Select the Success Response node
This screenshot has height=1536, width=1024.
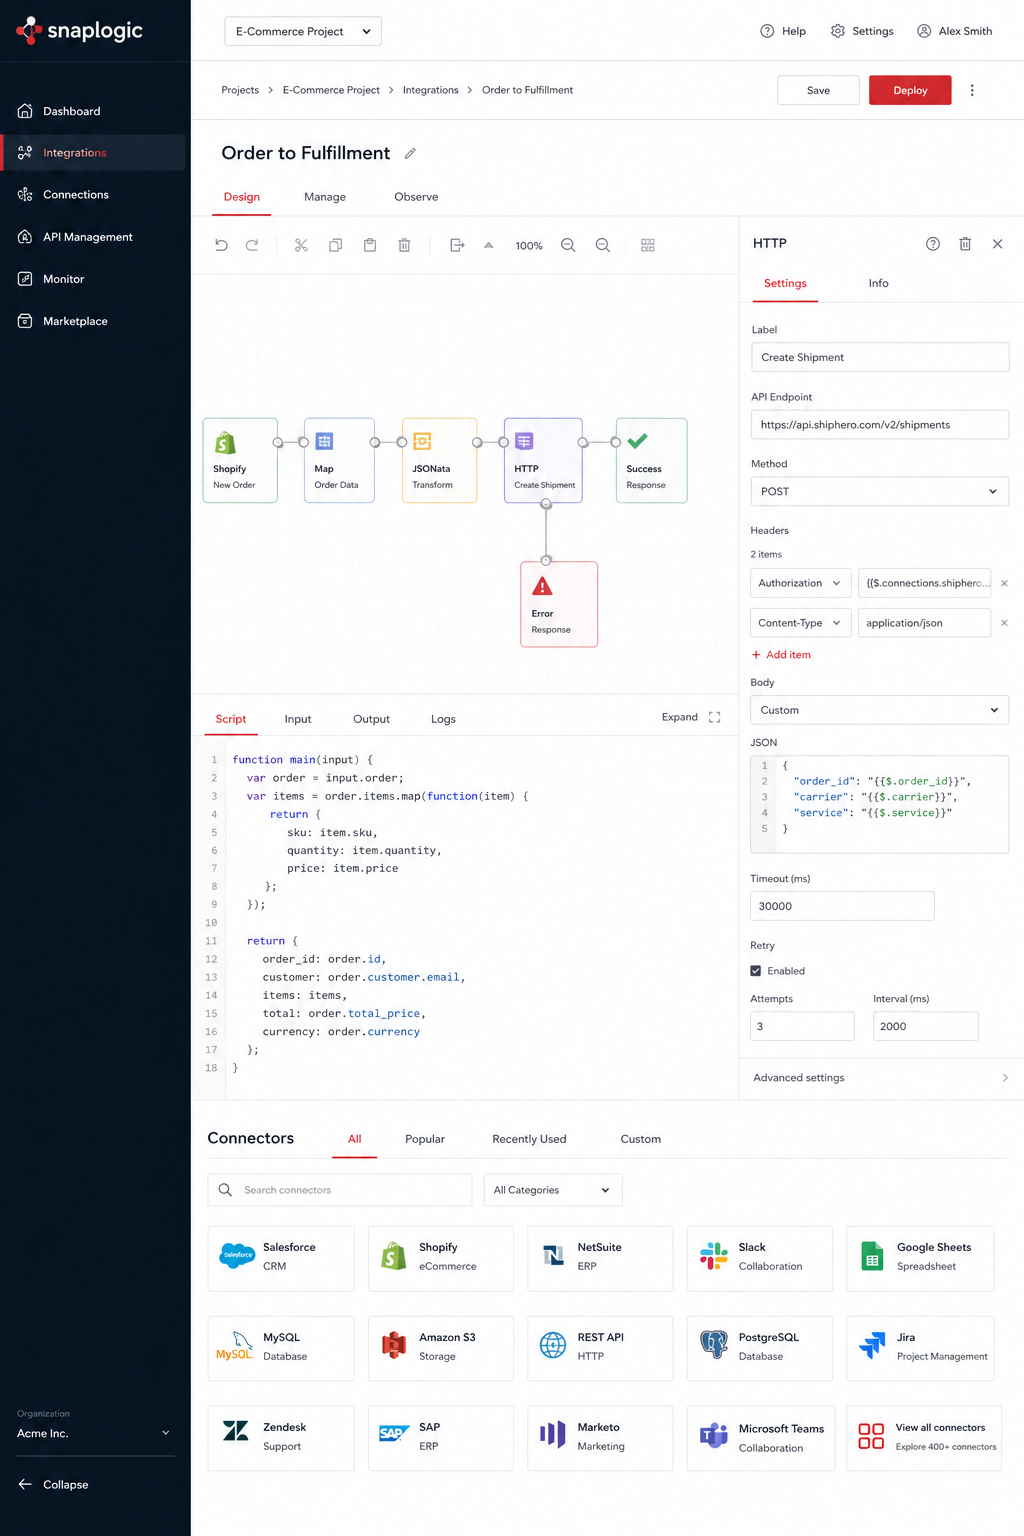coord(651,460)
